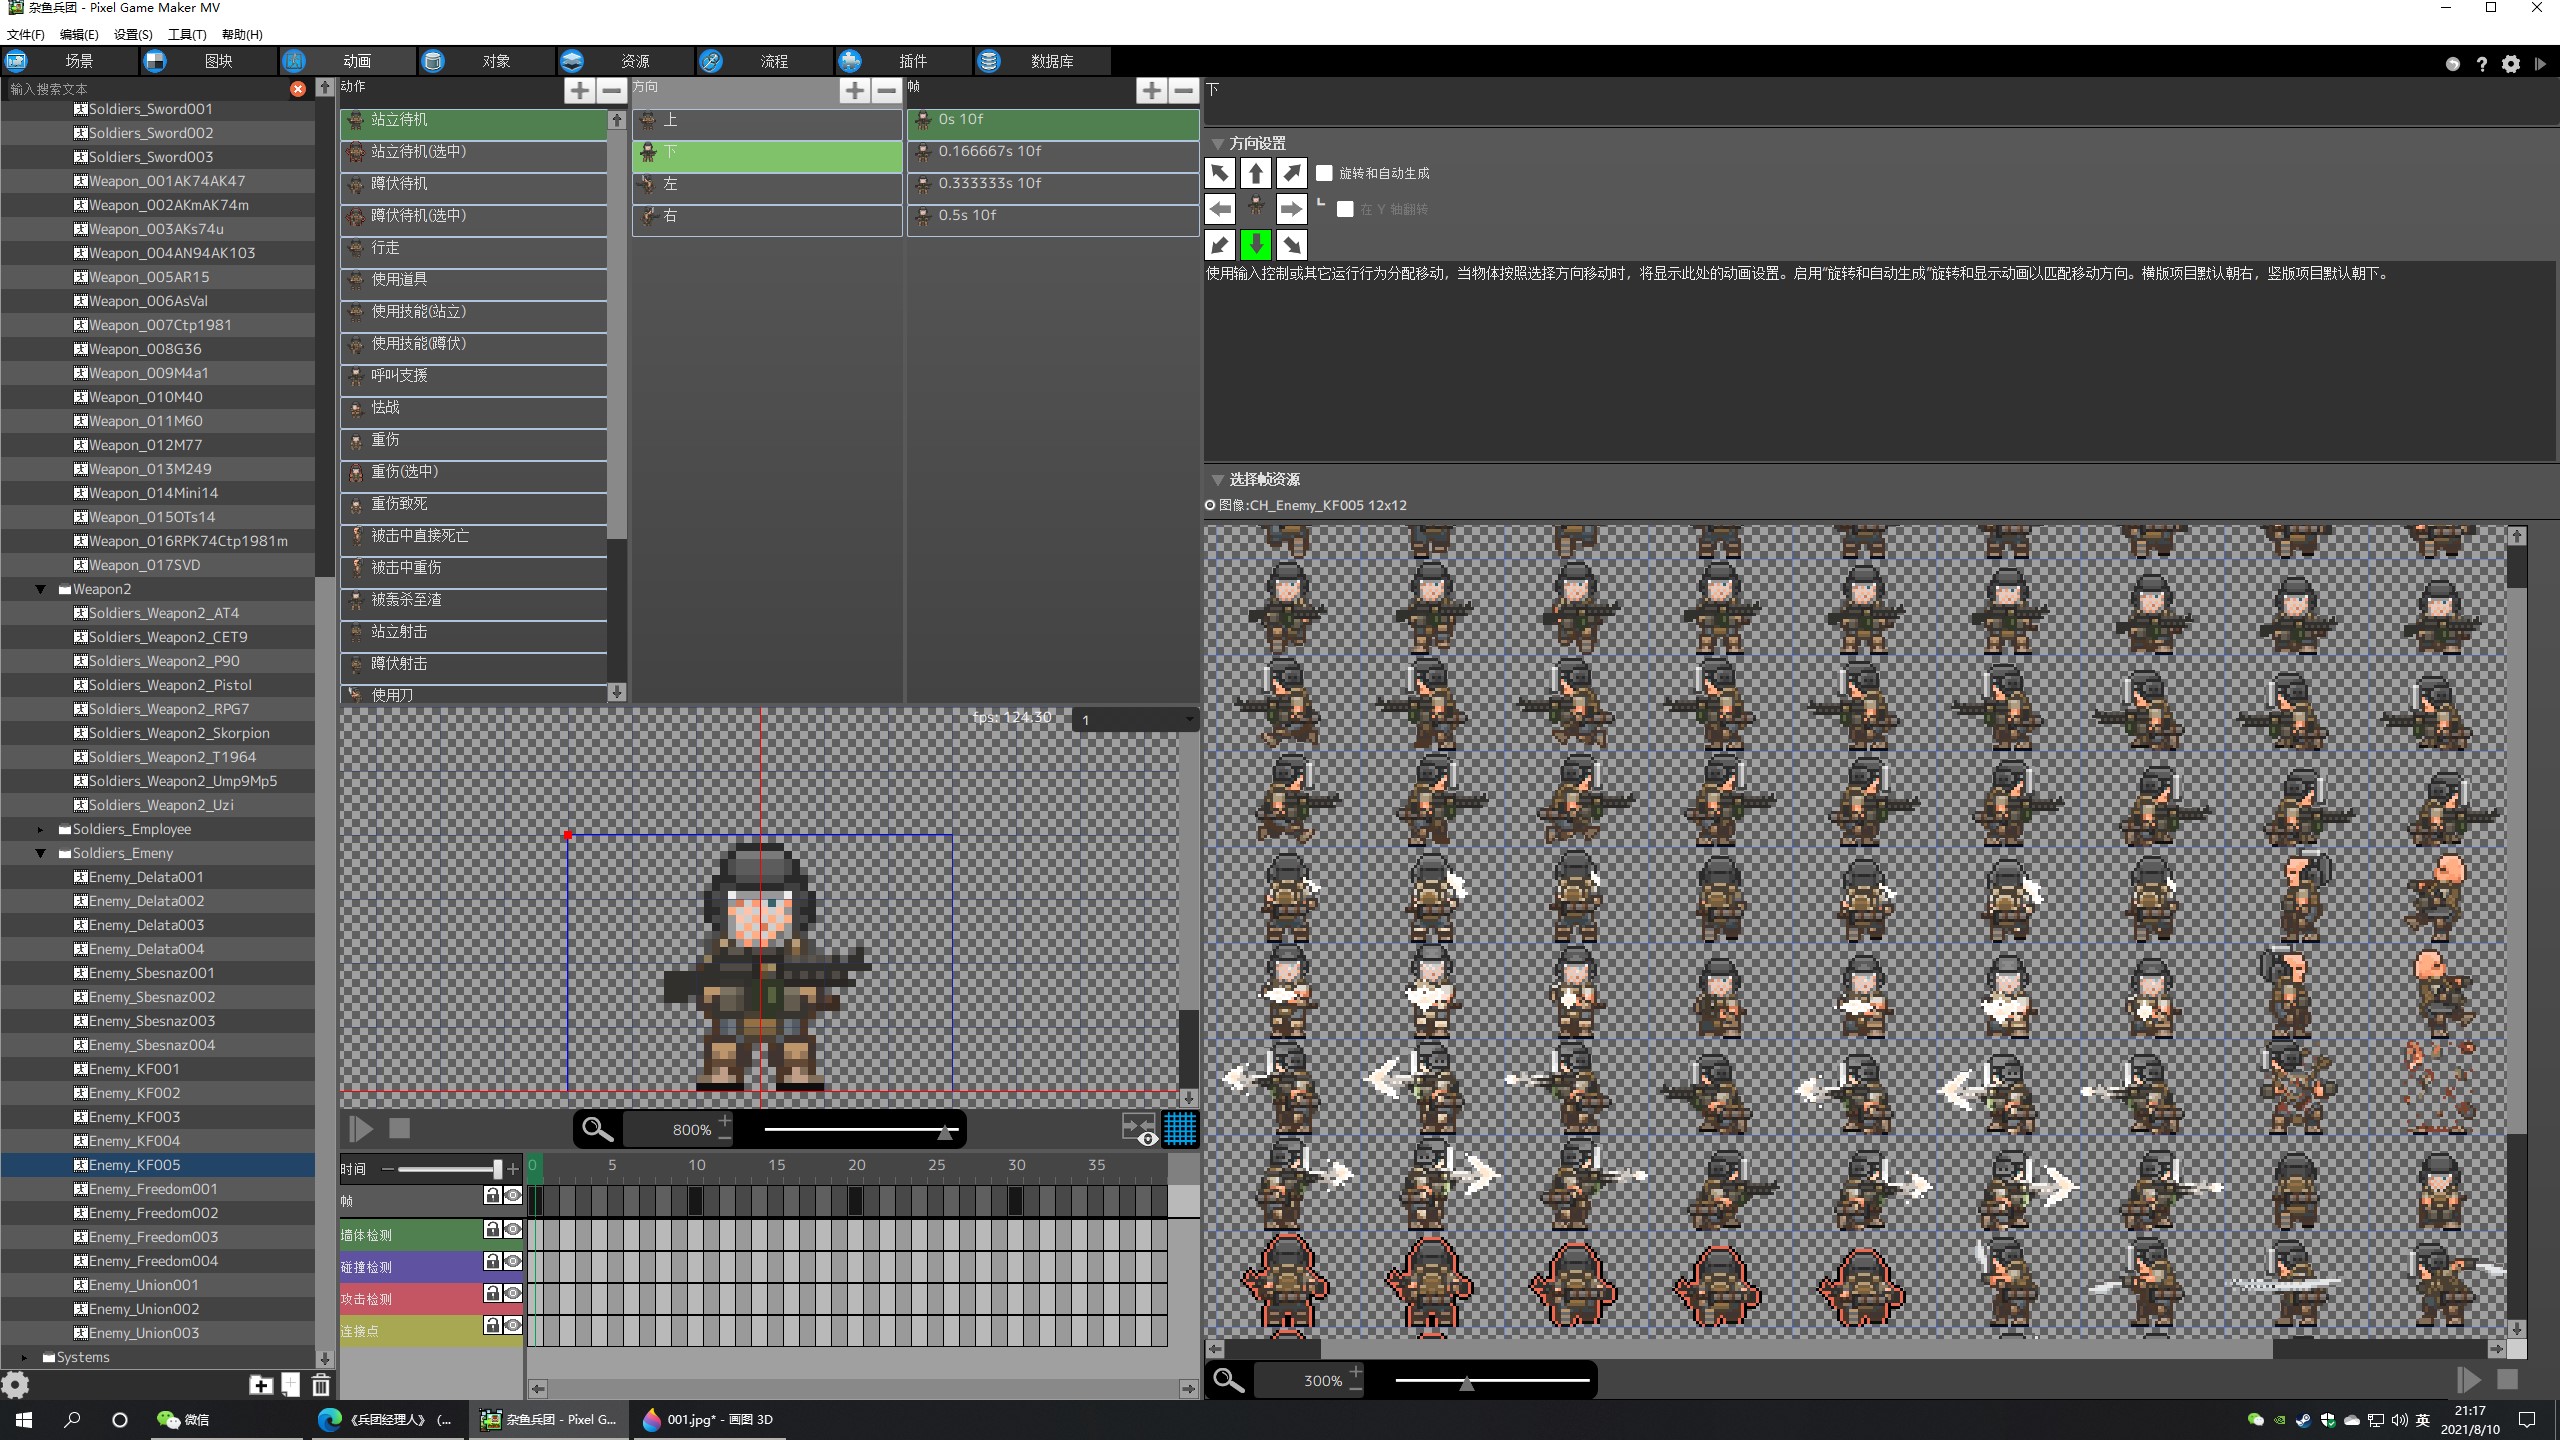2560x1440 pixels.
Task: Toggle visibility eye for 帧 track
Action: [x=513, y=1195]
